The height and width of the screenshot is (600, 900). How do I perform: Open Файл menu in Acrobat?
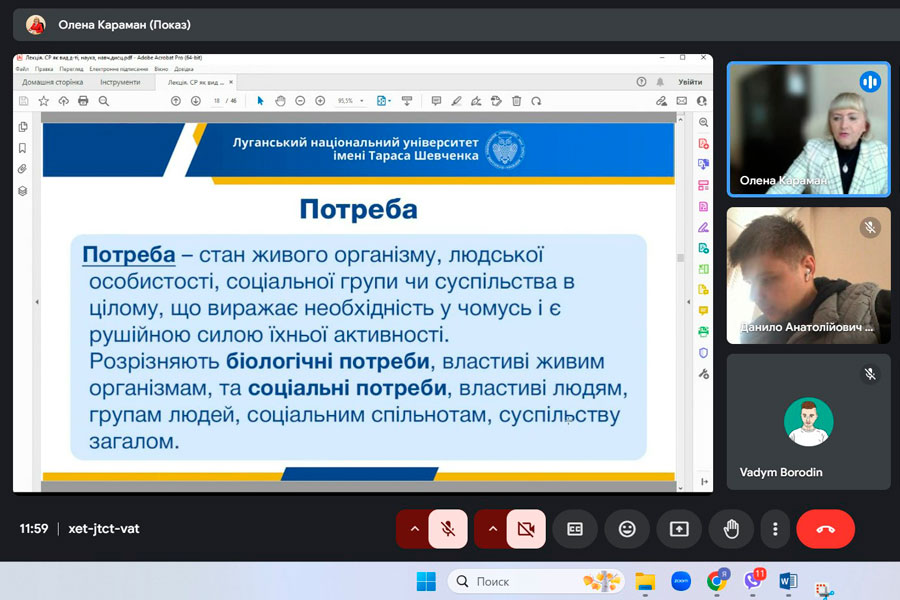(22, 69)
